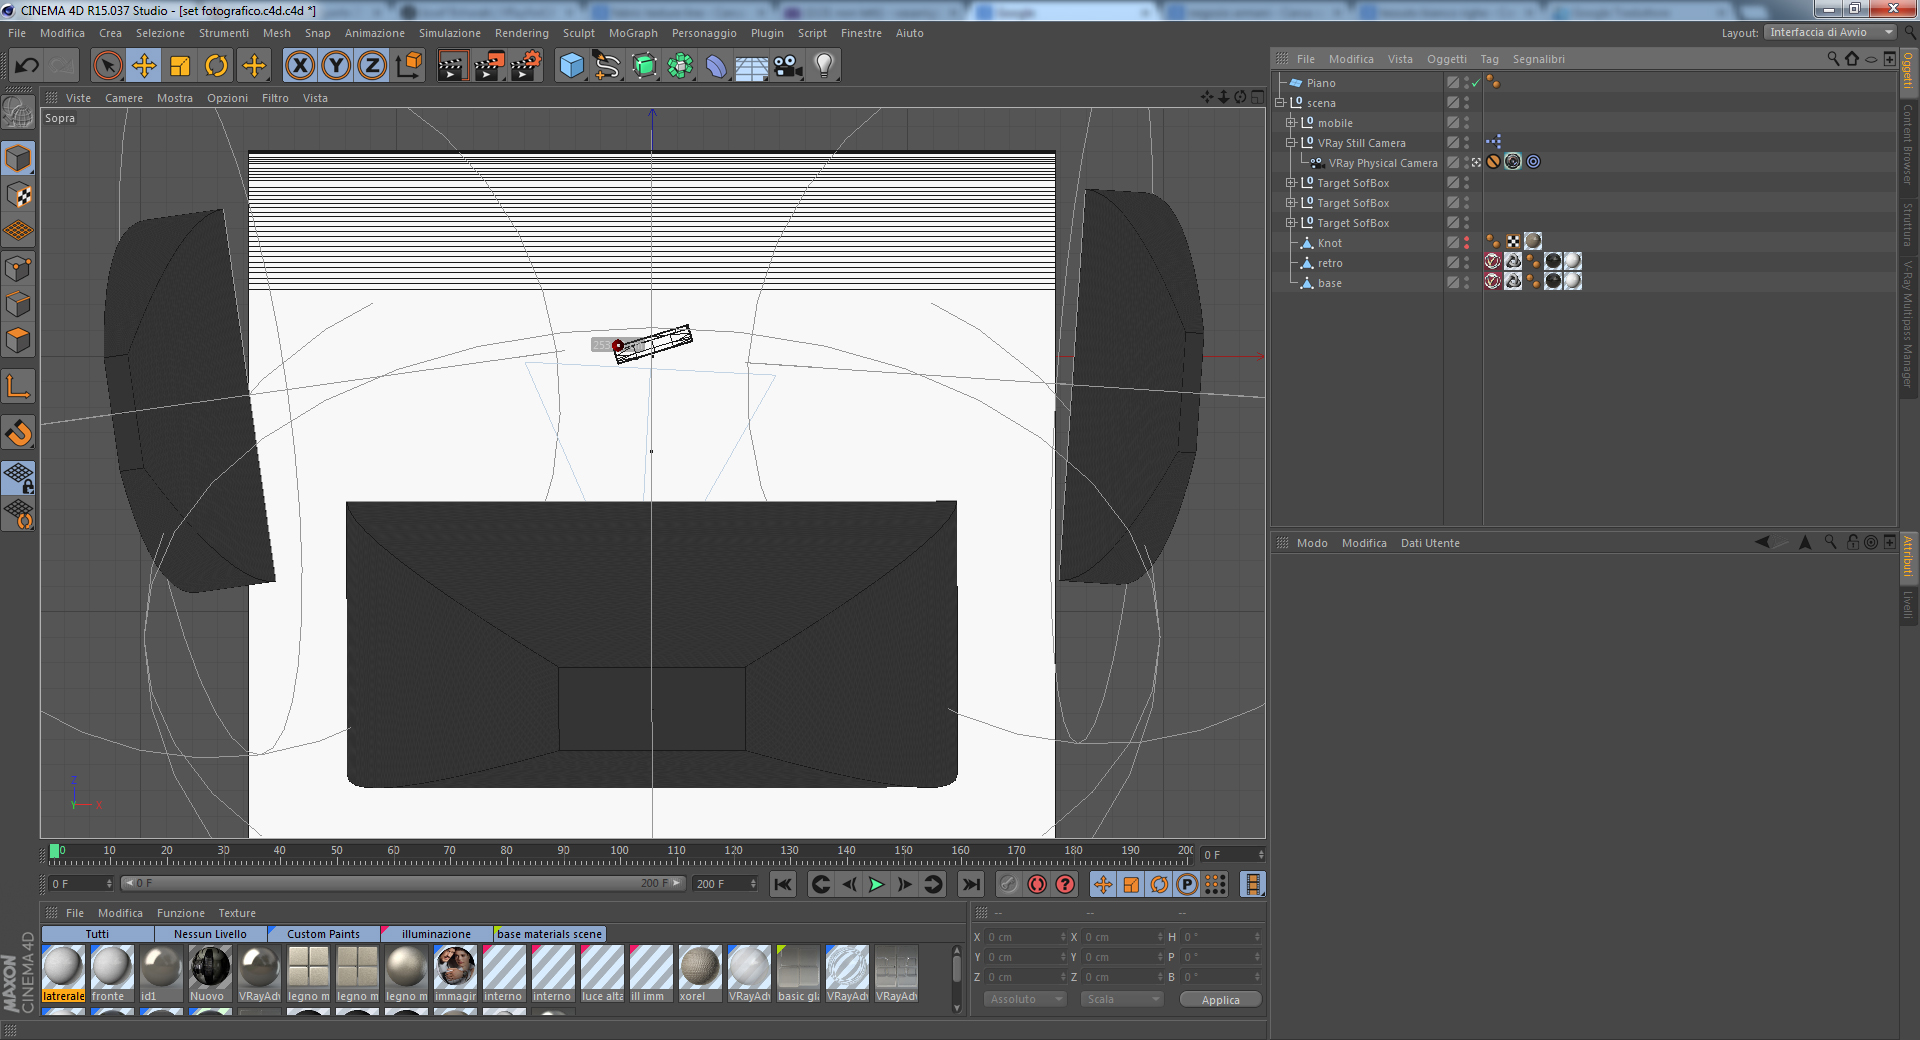The width and height of the screenshot is (1920, 1040).
Task: Select the Rotate tool
Action: [x=216, y=66]
